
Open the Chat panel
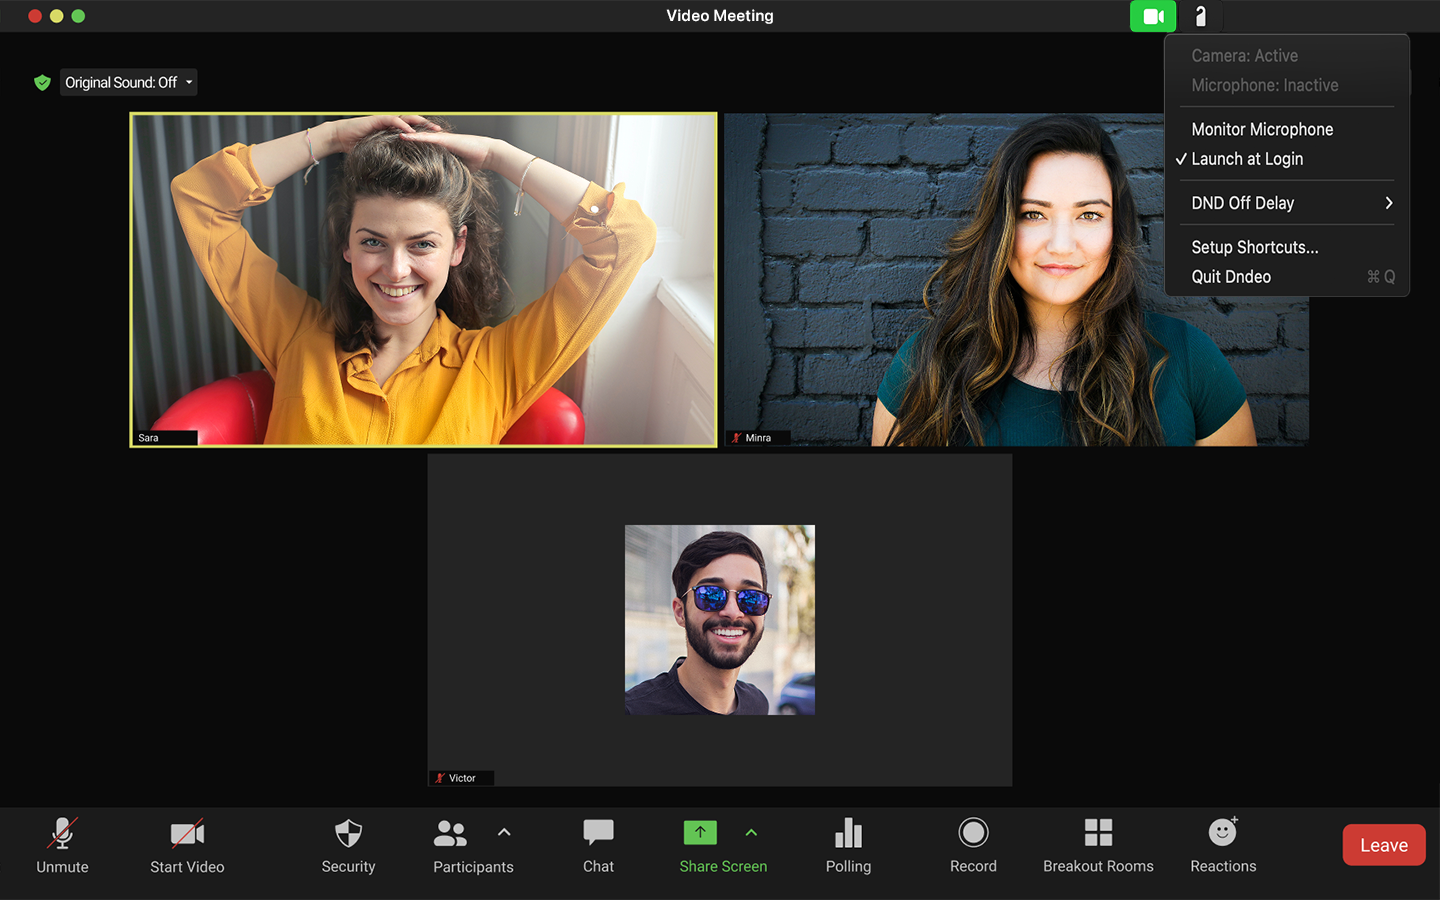[597, 845]
